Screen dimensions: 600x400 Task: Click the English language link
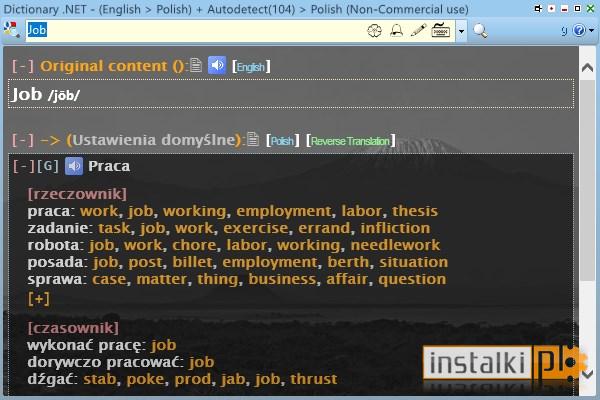tap(251, 67)
